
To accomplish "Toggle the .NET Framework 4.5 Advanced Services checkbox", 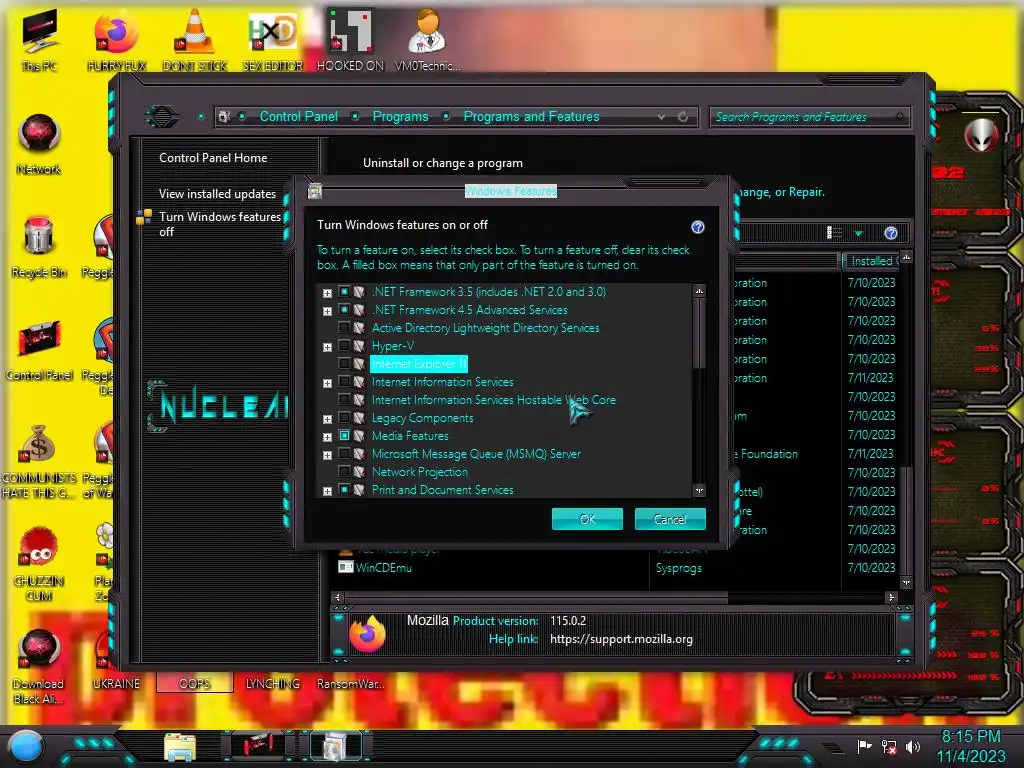I will [x=344, y=310].
